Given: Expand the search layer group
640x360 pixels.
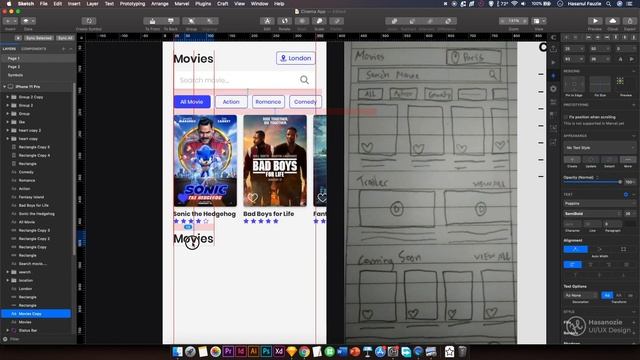Looking at the screenshot, I should pyautogui.click(x=7, y=272).
